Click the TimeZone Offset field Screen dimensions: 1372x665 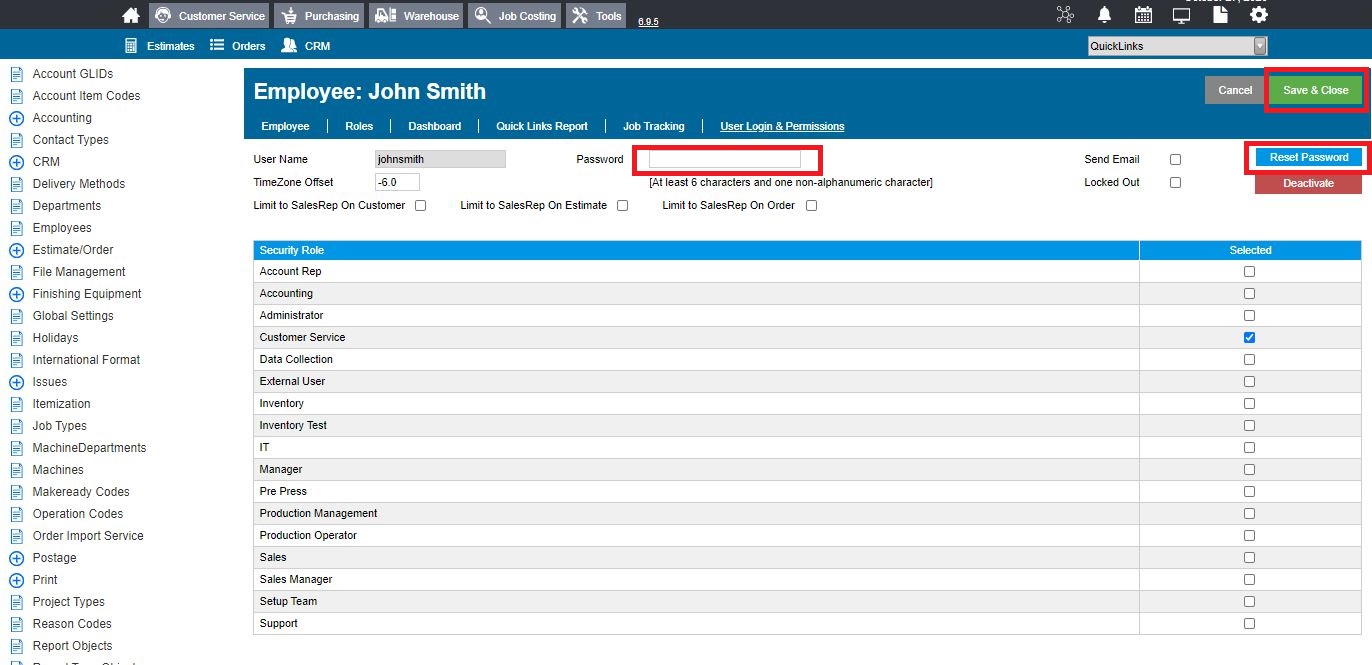click(x=397, y=182)
